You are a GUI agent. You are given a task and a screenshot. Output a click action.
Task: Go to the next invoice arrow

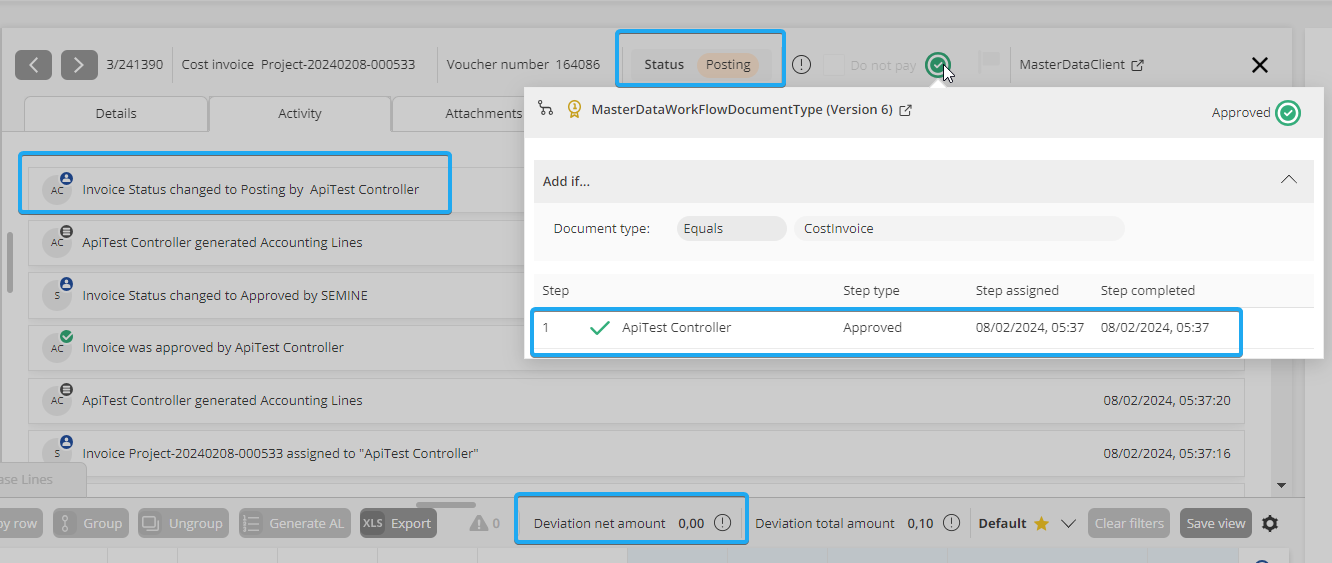(x=79, y=65)
